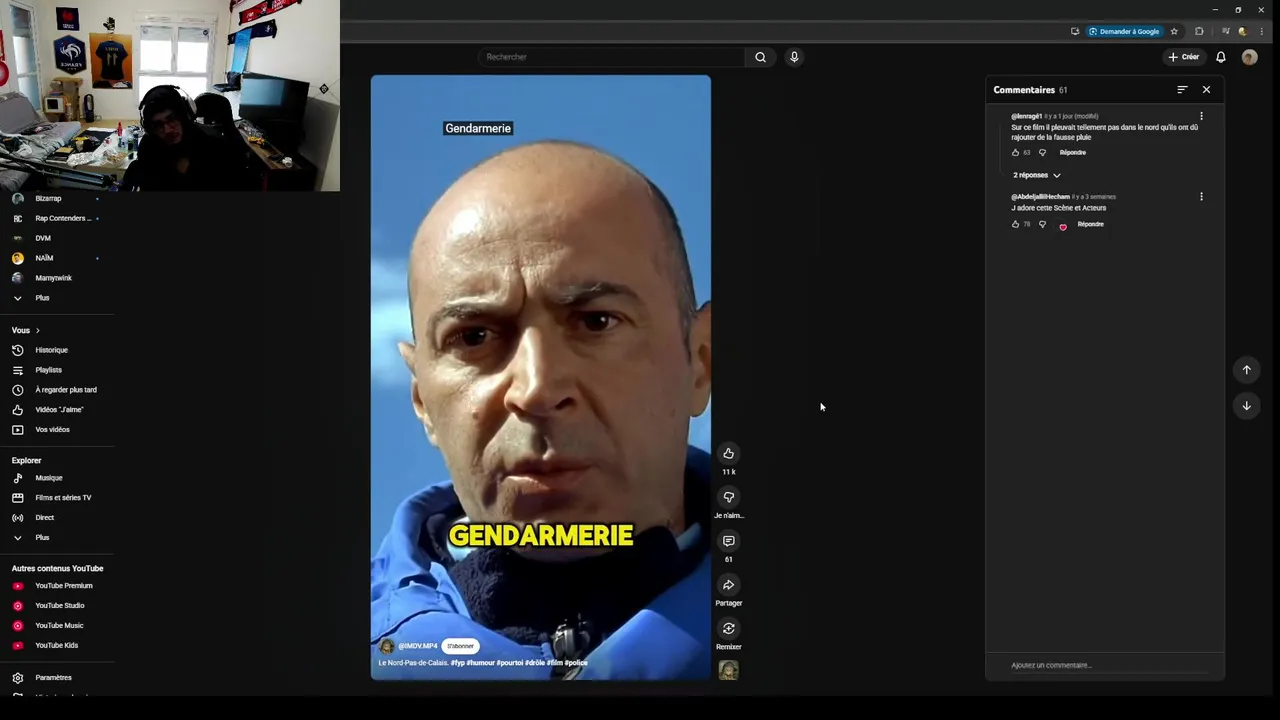Open the notifications bell
Screen dimensions: 1280x720
(1221, 57)
